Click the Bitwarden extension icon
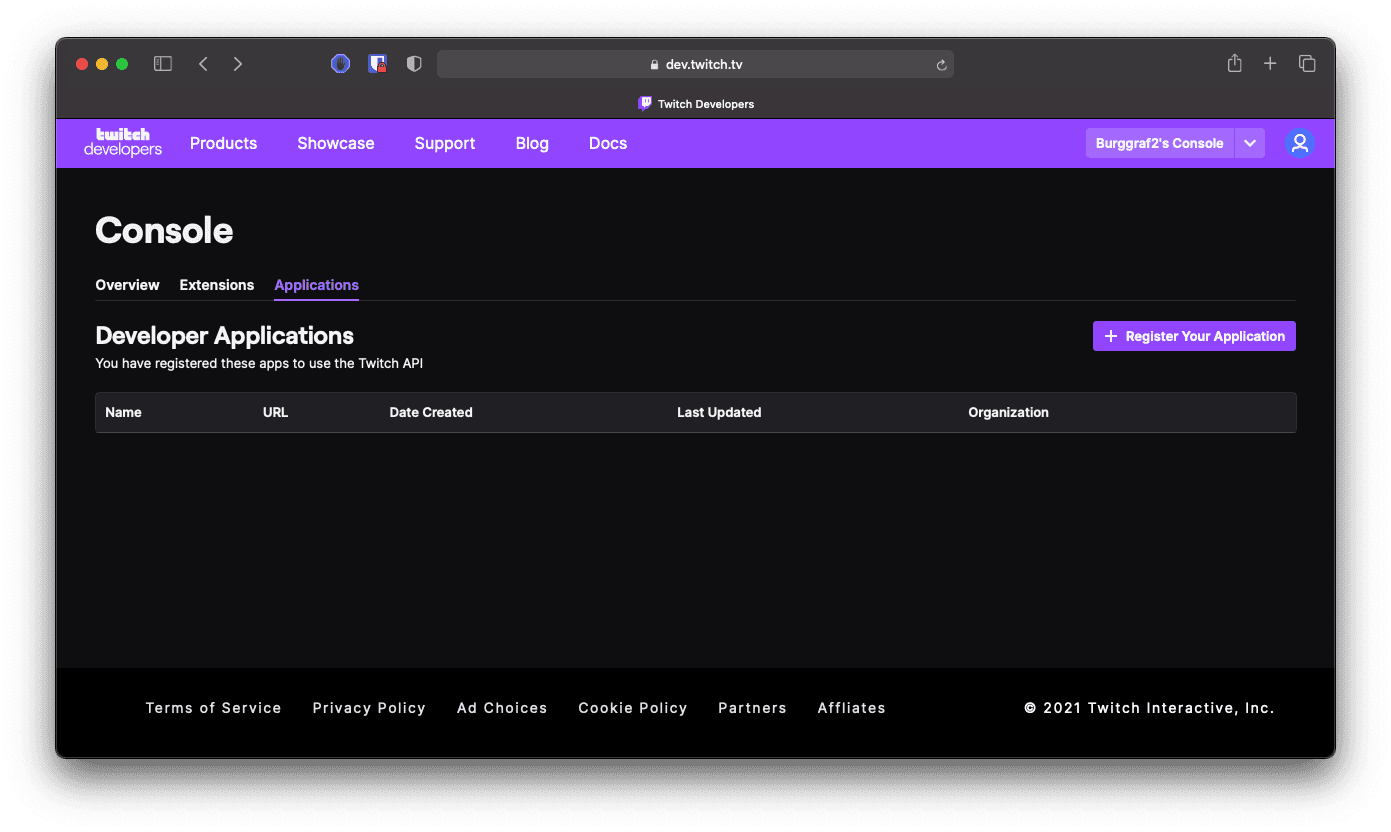The height and width of the screenshot is (832, 1391). point(377,64)
